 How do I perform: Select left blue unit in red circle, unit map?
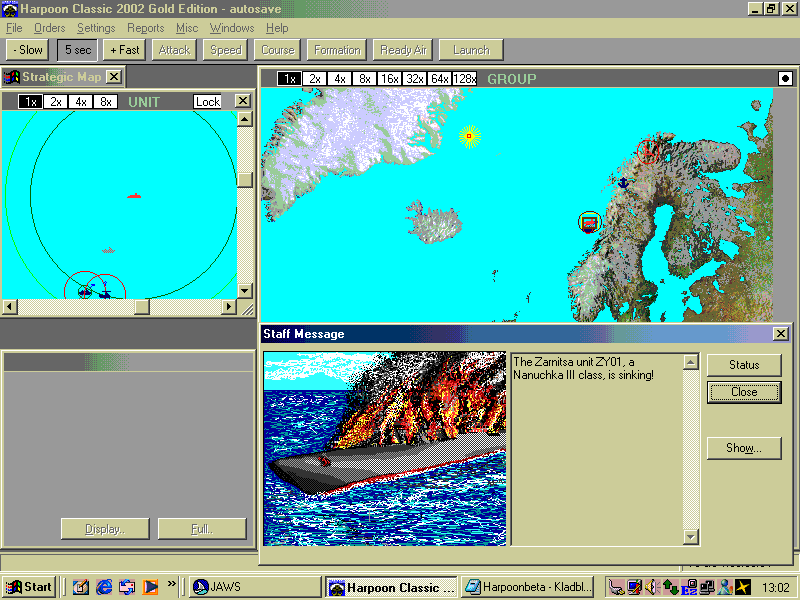(x=85, y=291)
